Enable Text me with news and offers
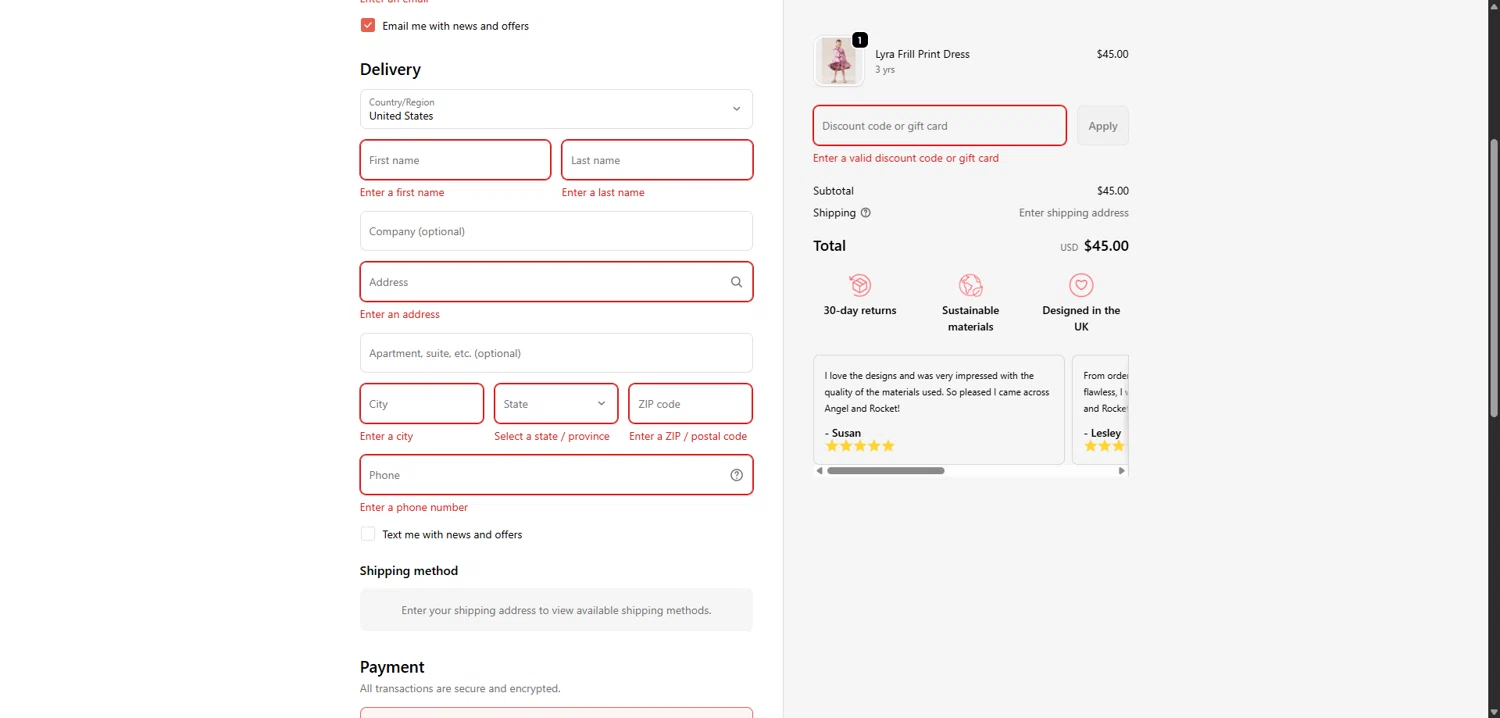Screen dimensions: 1500x718 click(368, 534)
